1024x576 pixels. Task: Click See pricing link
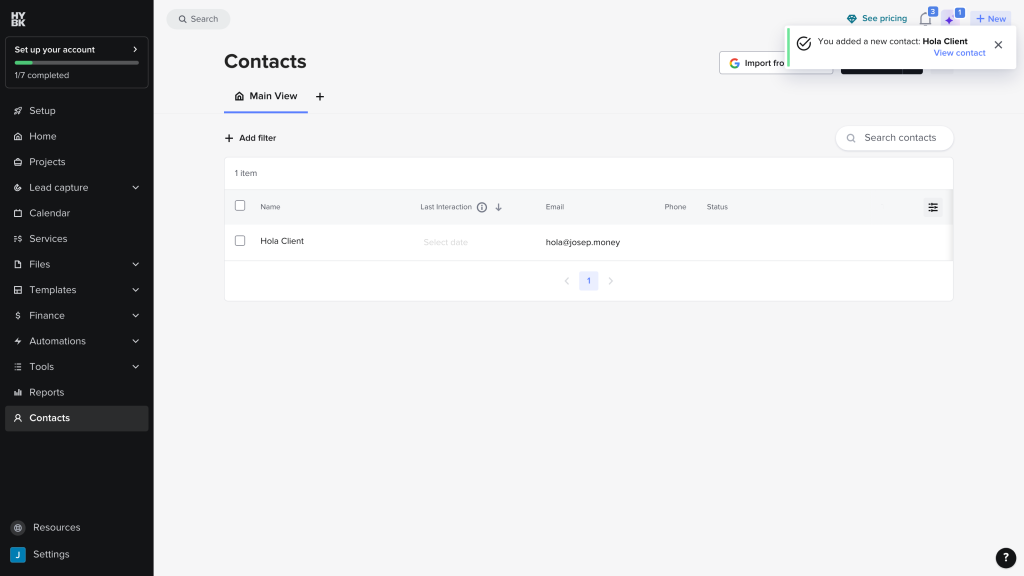coord(876,18)
